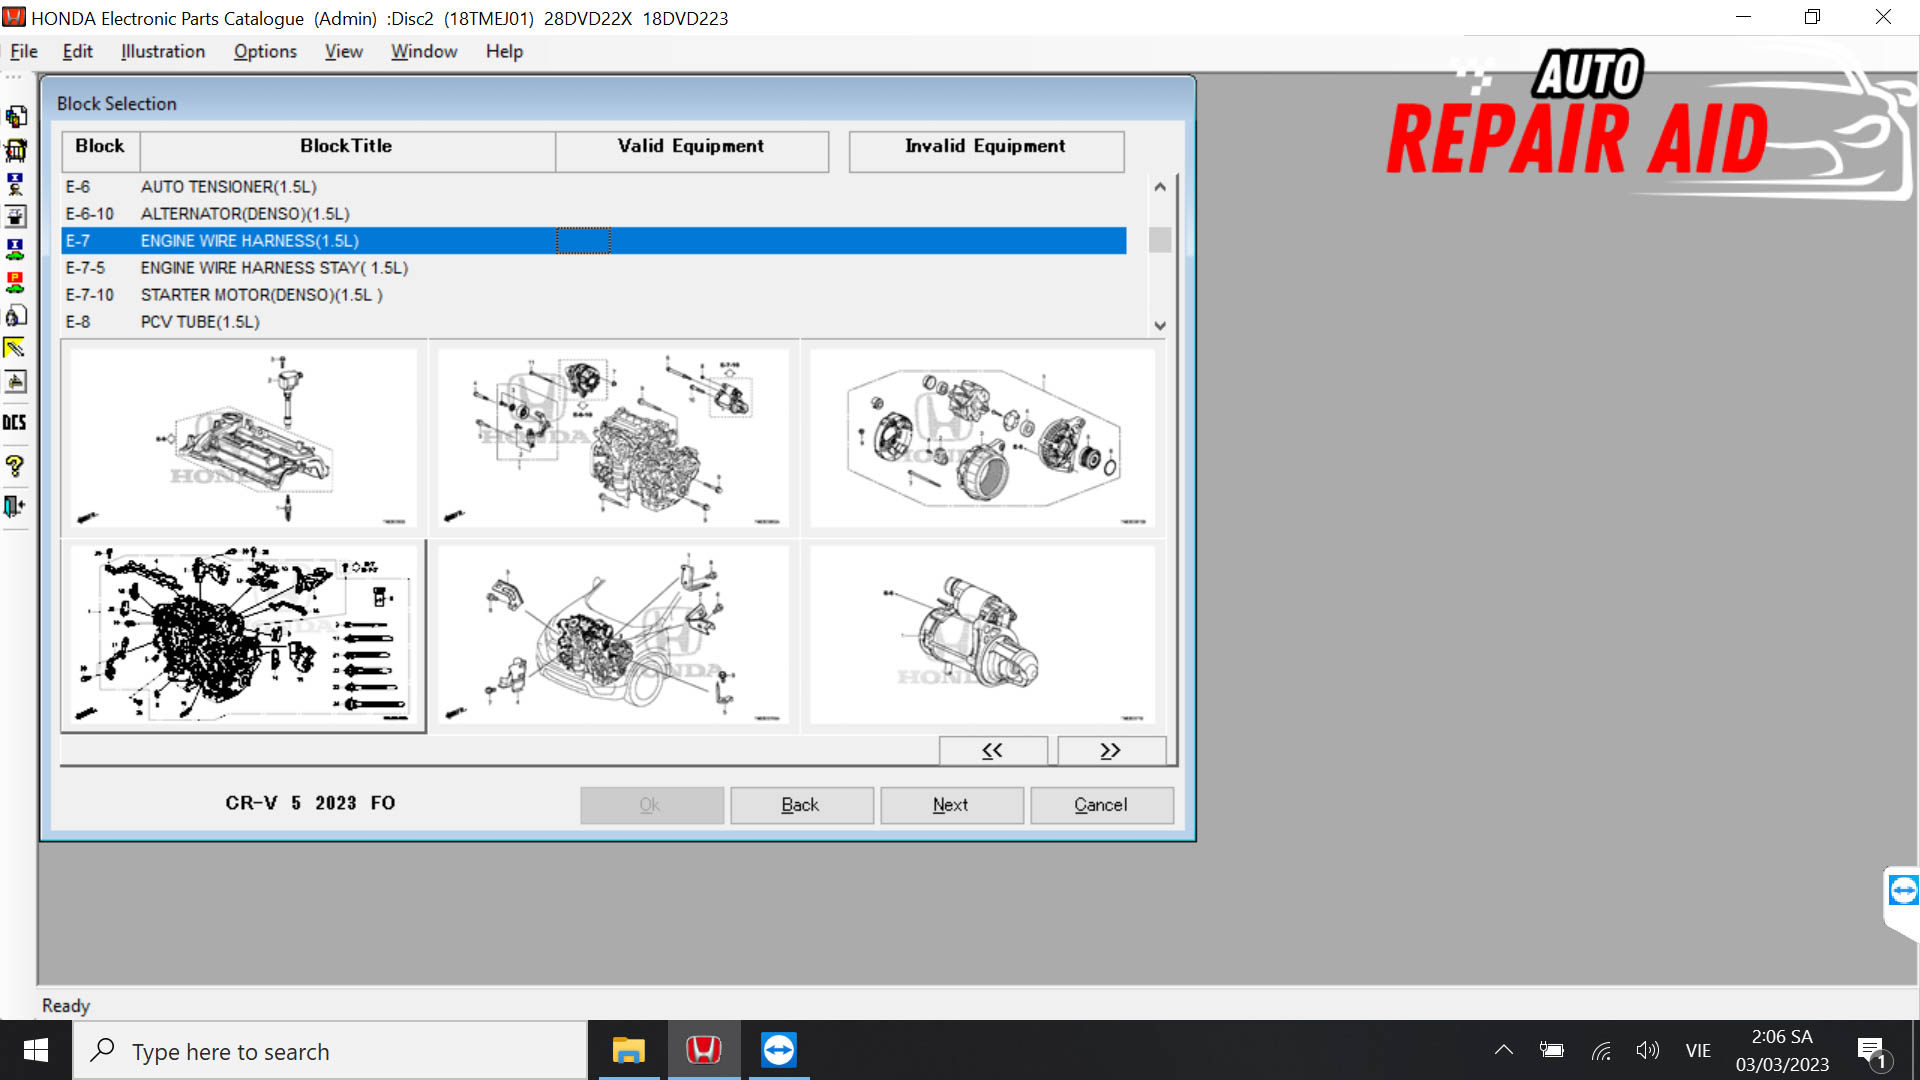The width and height of the screenshot is (1920, 1080).
Task: Click the blue info person icon
Action: (16, 184)
